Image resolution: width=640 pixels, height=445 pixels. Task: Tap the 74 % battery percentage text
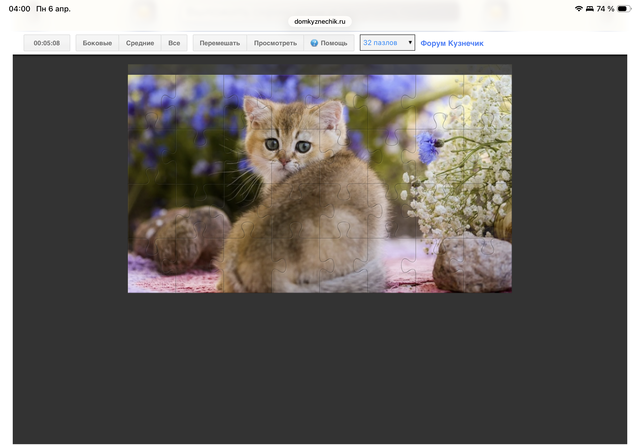pyautogui.click(x=605, y=8)
